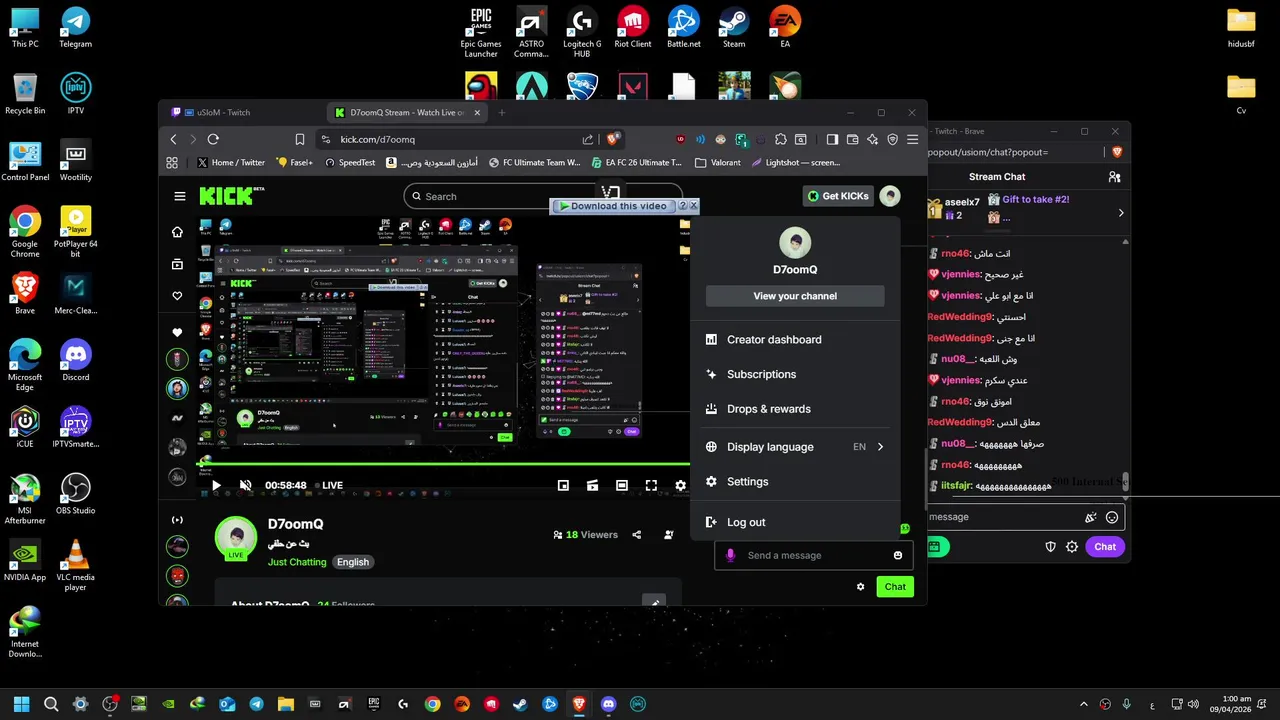Share the kick.com page URL
1280x720 pixels.
click(x=588, y=139)
